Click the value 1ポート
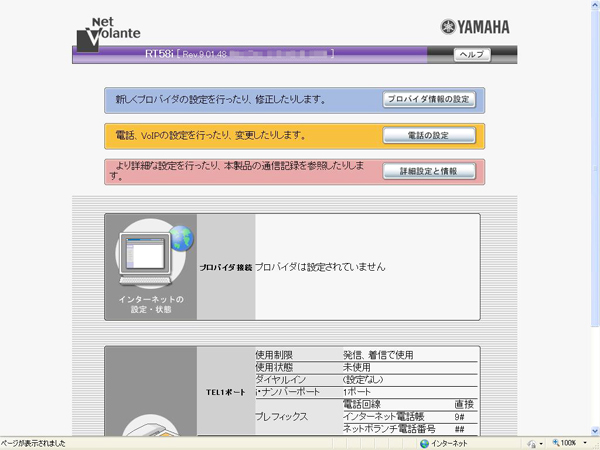 pyautogui.click(x=357, y=392)
